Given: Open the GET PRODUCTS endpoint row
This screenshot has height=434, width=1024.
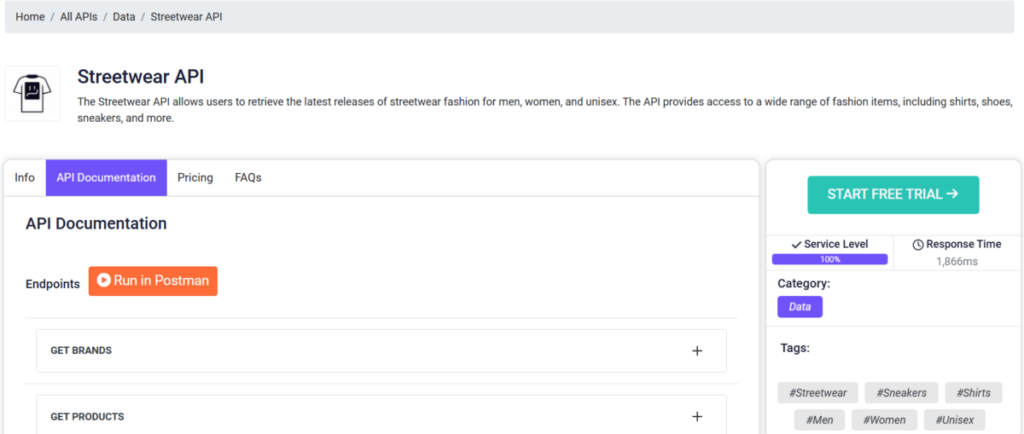Looking at the screenshot, I should click(x=381, y=416).
